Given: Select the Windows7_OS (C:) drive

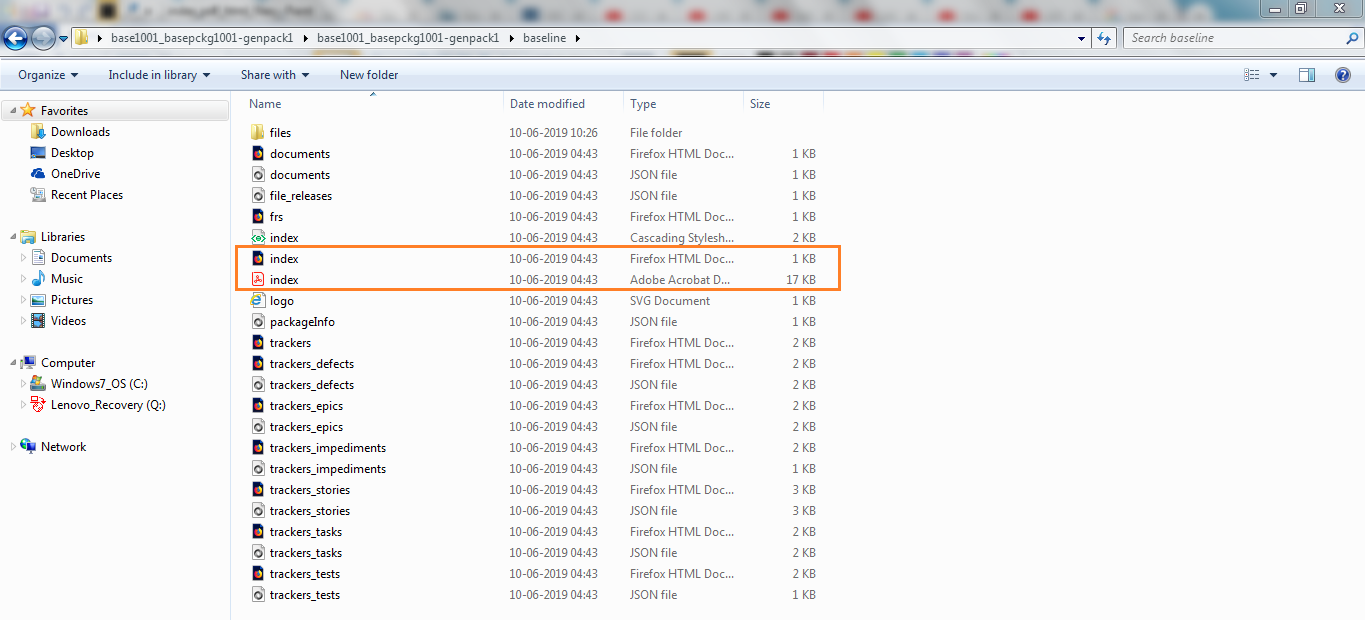Looking at the screenshot, I should click(99, 384).
